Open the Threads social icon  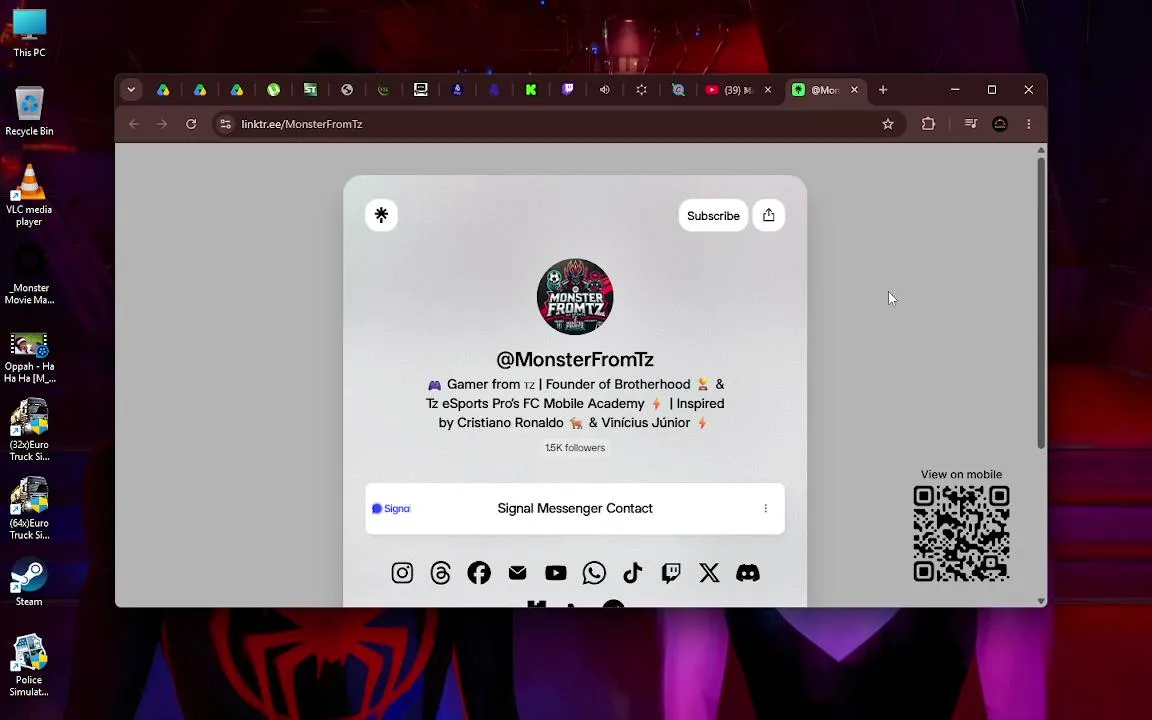[x=440, y=572]
